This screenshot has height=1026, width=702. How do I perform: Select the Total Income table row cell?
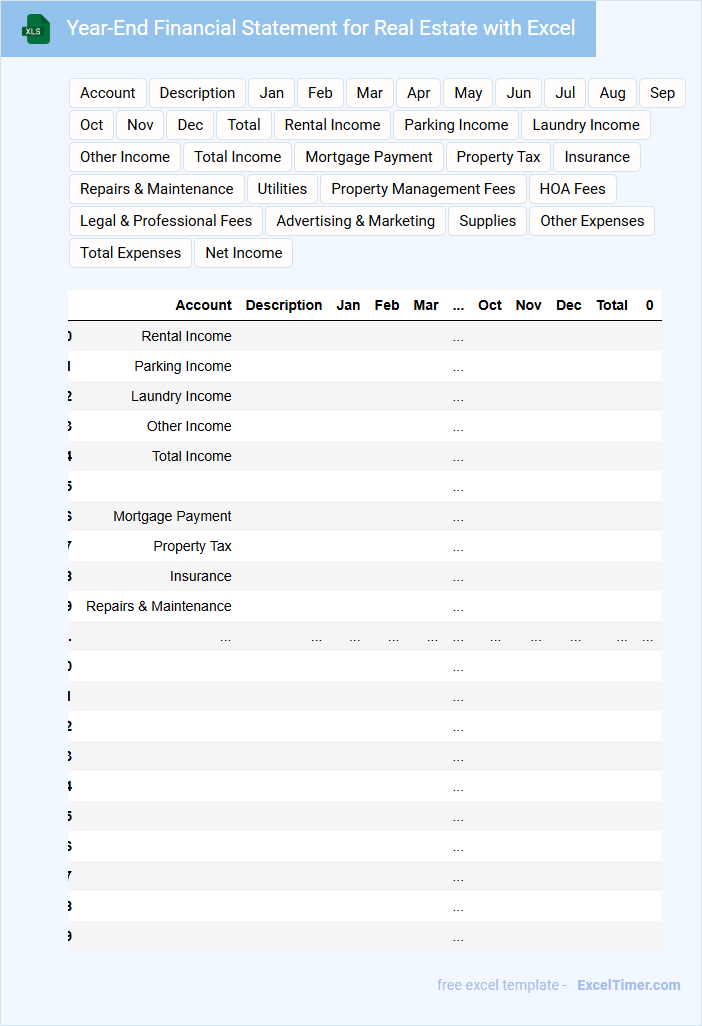192,457
